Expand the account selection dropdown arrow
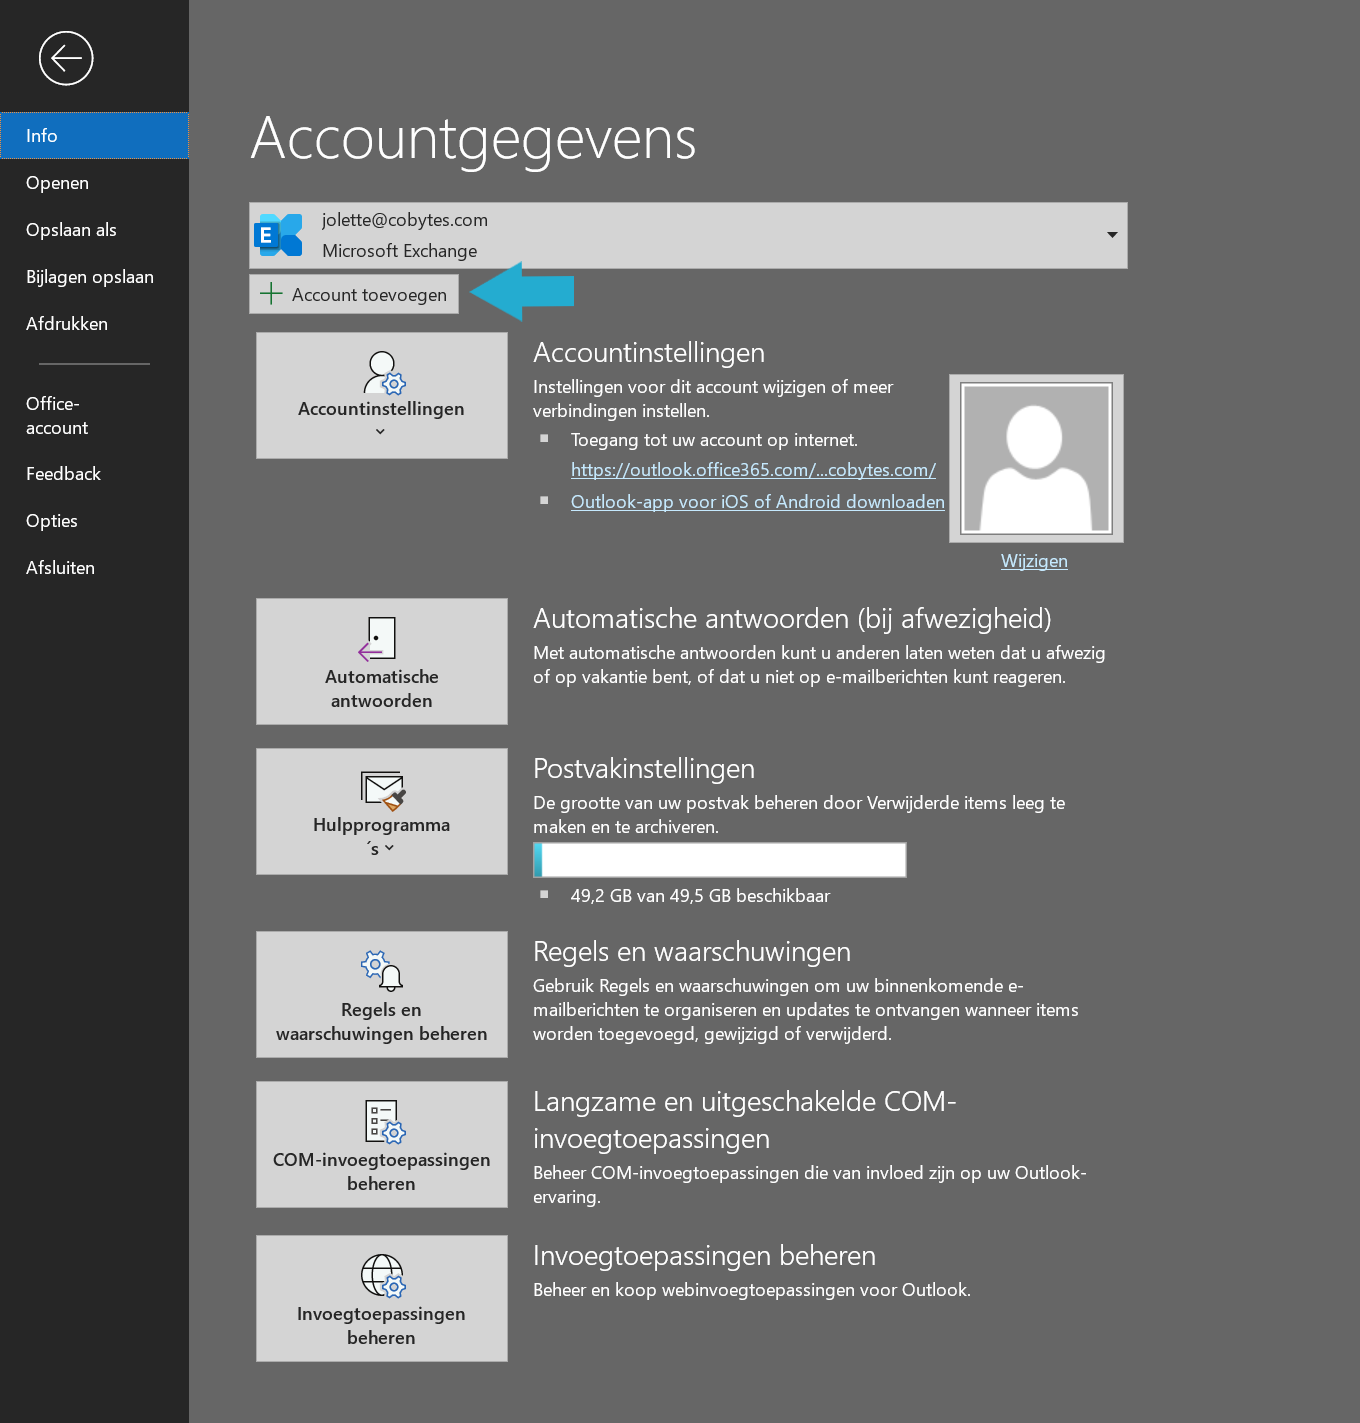This screenshot has height=1423, width=1360. click(1111, 235)
